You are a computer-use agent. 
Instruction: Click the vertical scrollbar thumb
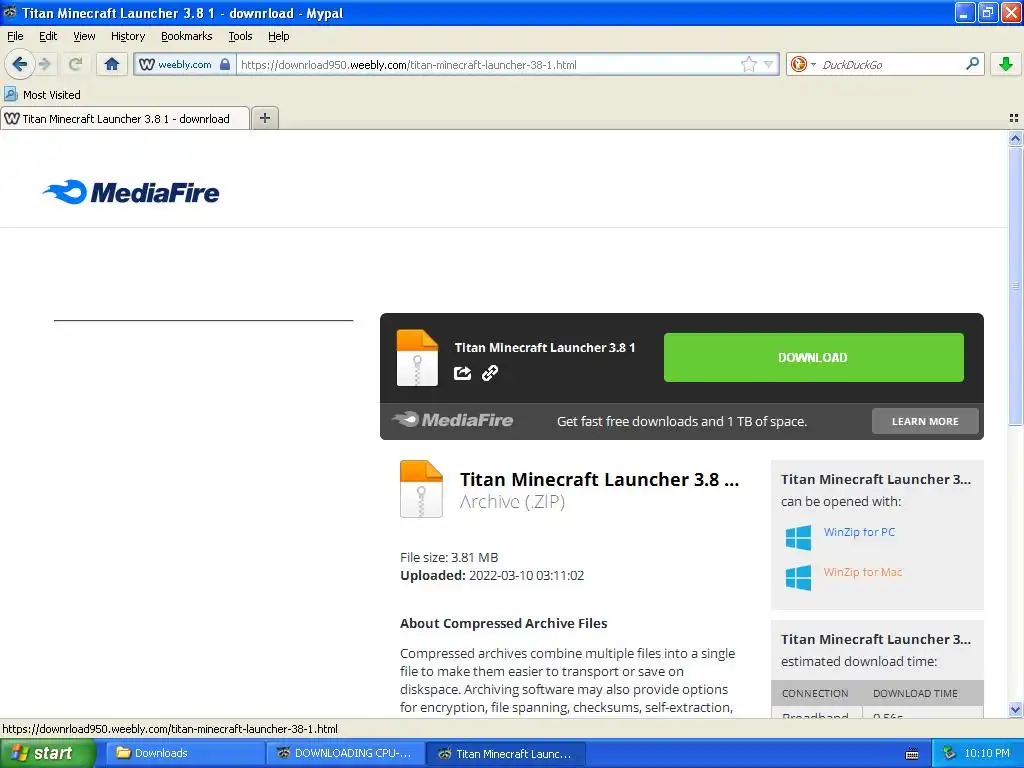coord(1015,285)
